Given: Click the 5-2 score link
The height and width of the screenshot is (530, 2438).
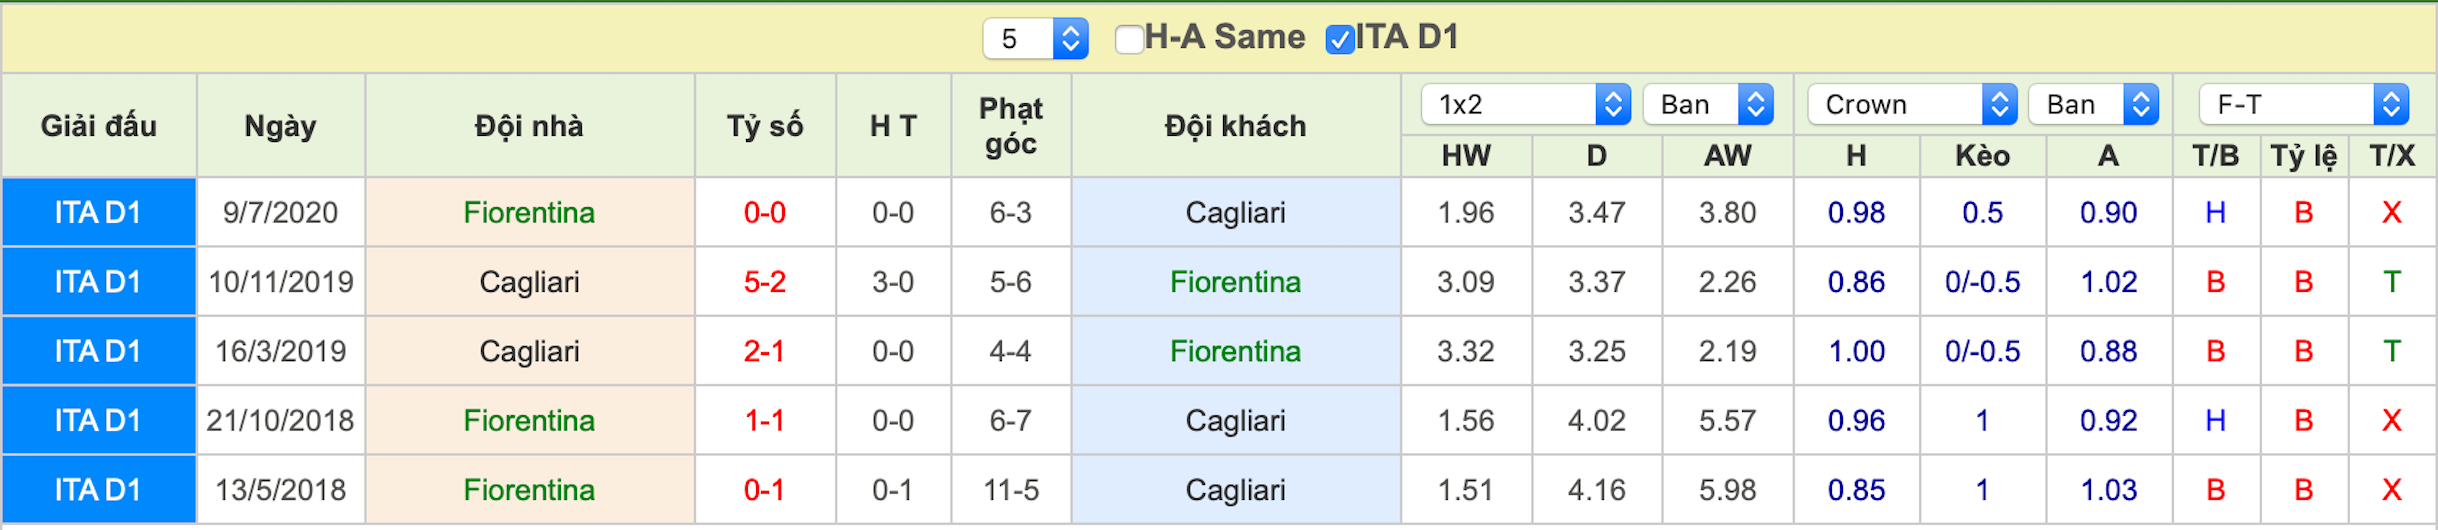Looking at the screenshot, I should (x=765, y=282).
